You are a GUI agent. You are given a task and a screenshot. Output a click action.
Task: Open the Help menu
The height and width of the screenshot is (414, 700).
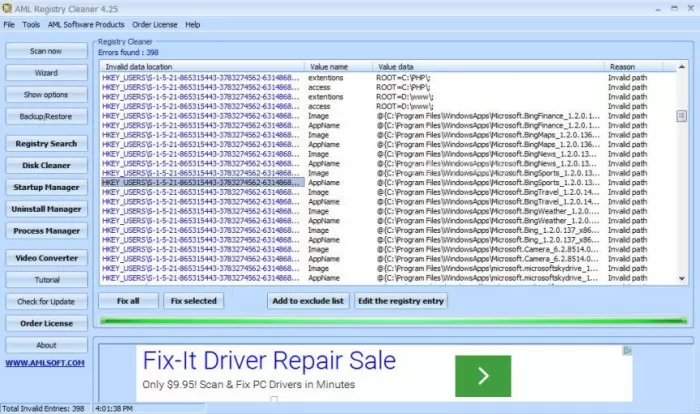point(192,25)
